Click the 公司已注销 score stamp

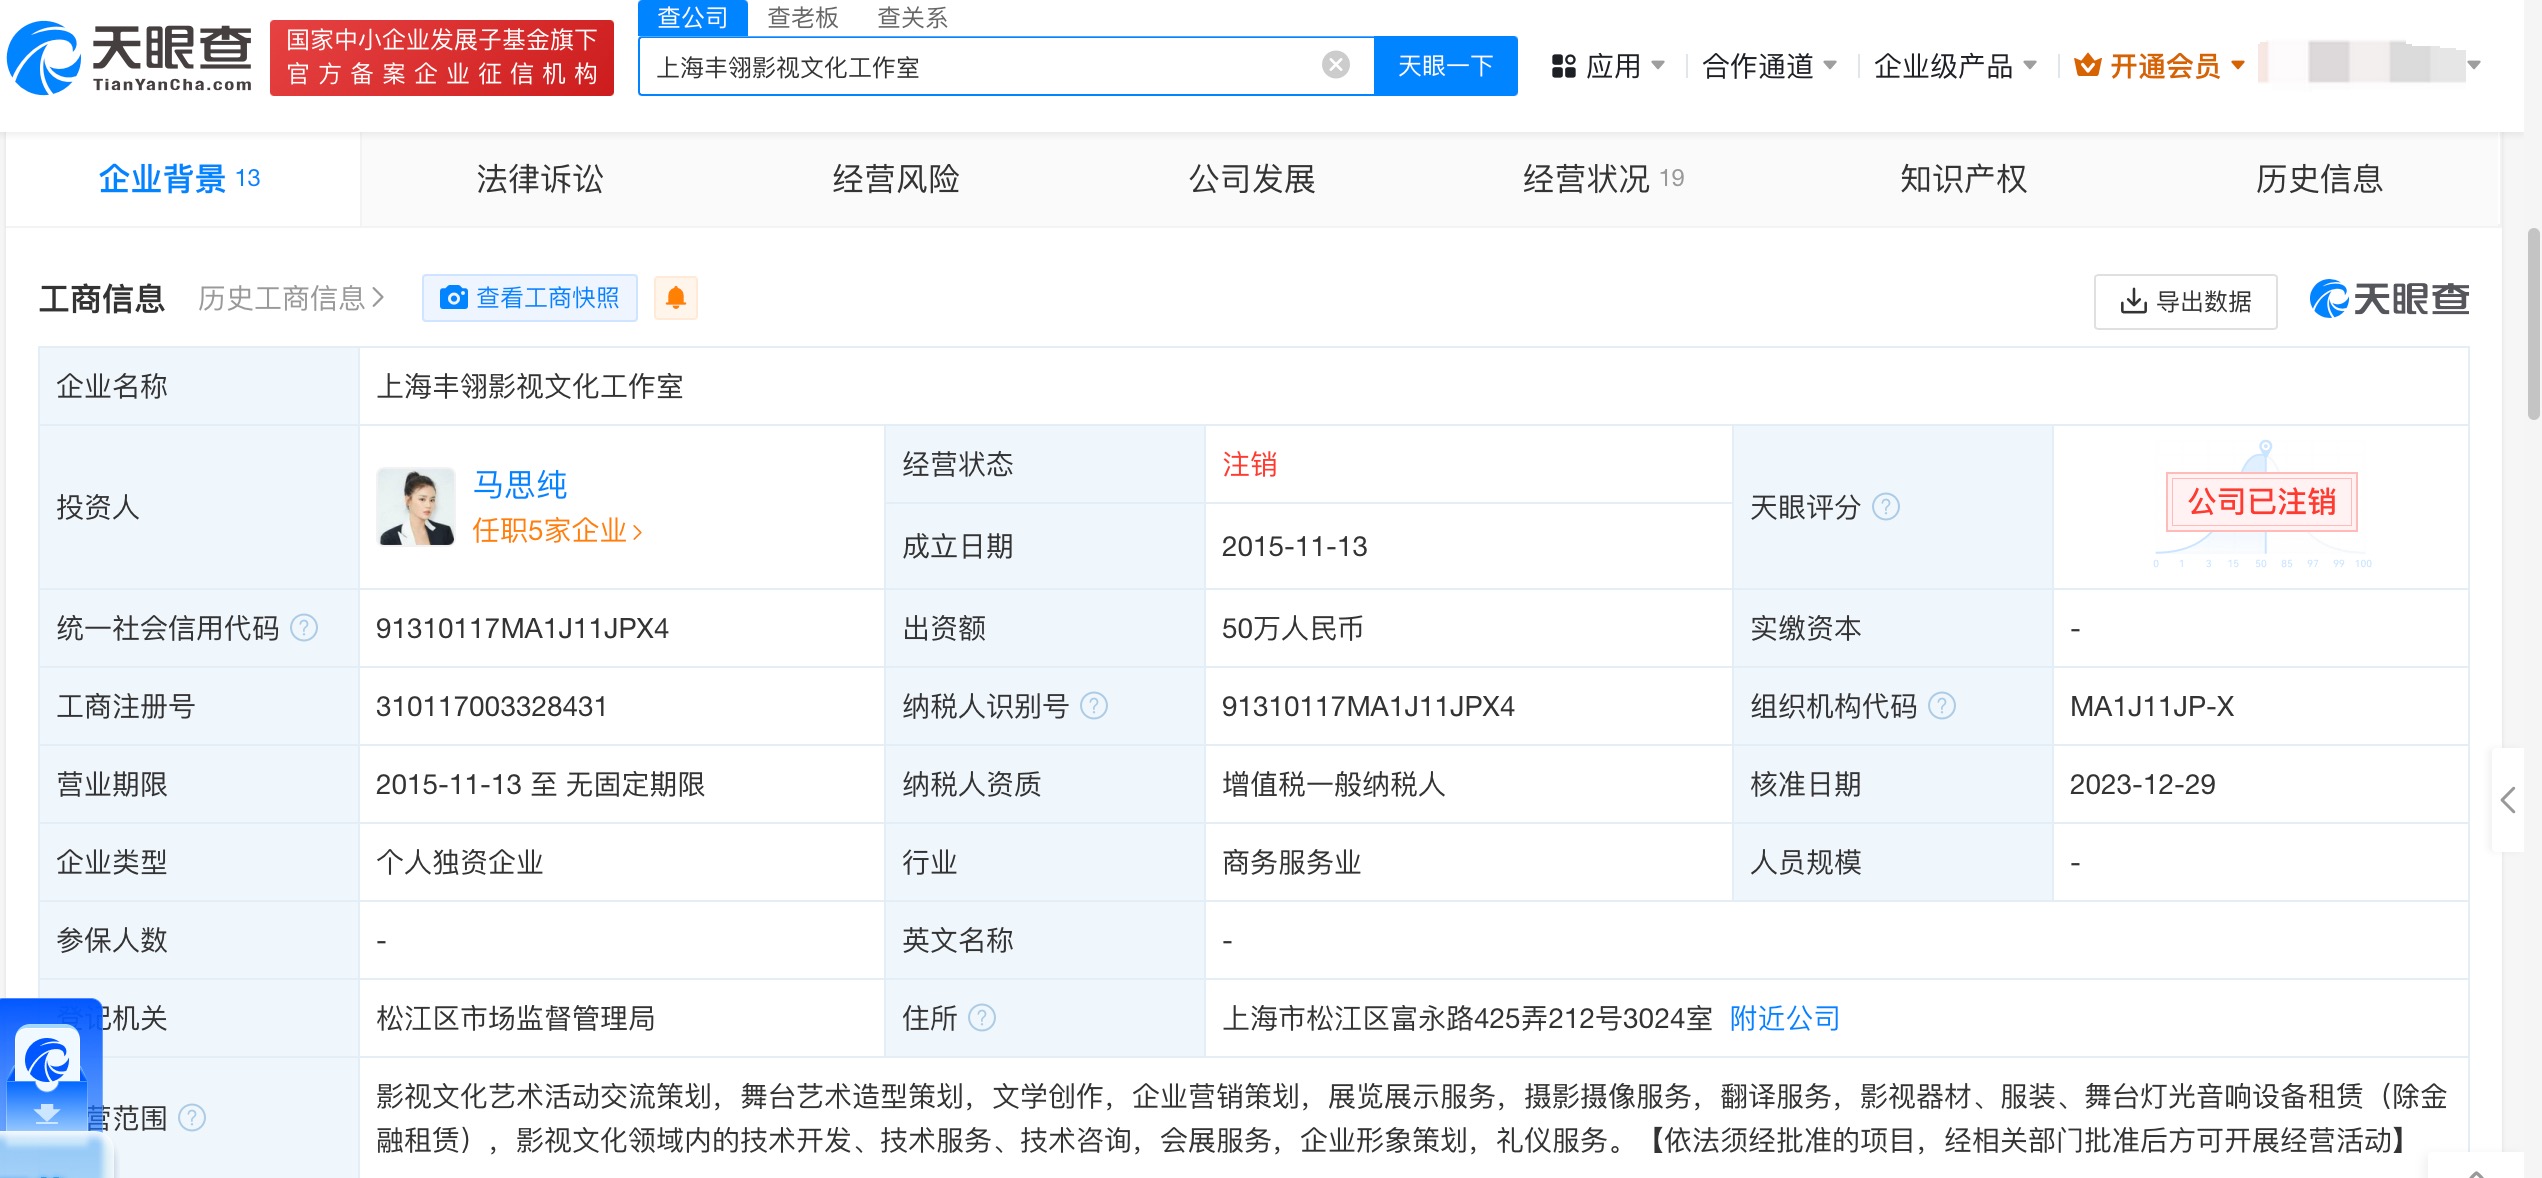2261,501
